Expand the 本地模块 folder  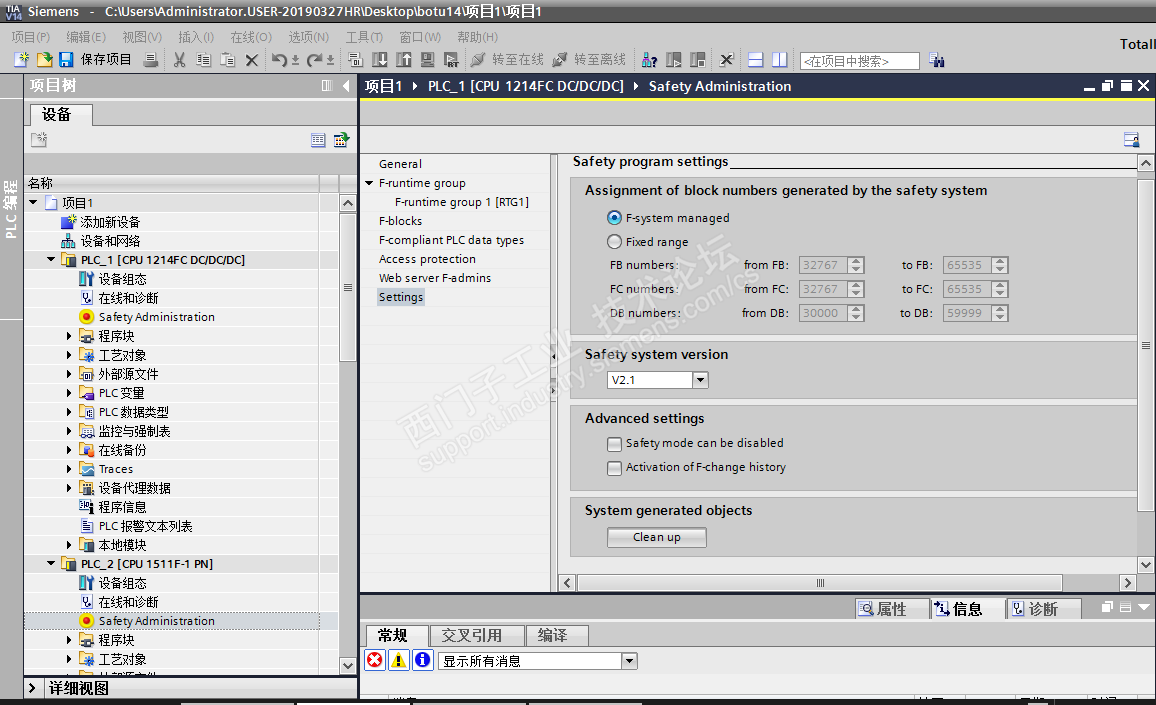pos(69,545)
